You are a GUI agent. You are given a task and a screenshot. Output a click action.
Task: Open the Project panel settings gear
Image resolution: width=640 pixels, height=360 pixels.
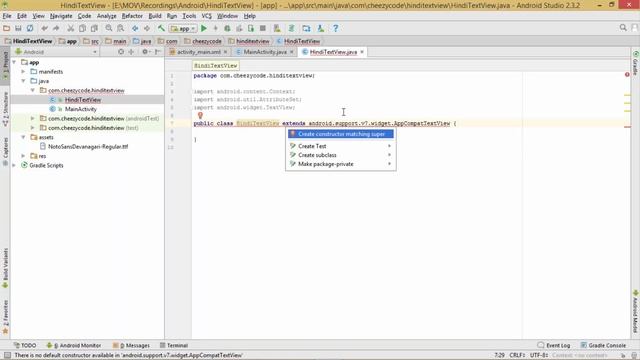145,52
